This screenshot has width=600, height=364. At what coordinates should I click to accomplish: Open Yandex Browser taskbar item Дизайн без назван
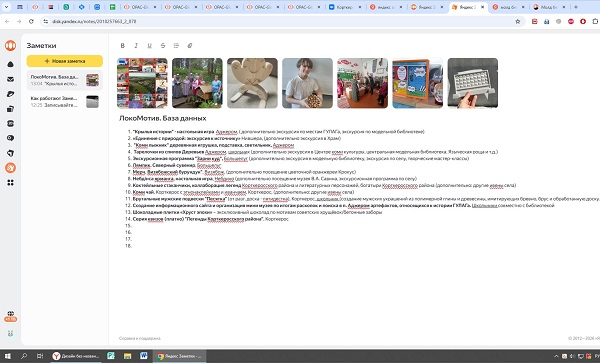76,356
